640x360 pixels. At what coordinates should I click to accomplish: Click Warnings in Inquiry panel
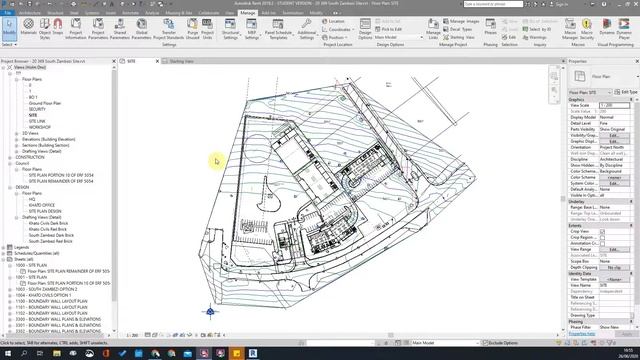[534, 37]
